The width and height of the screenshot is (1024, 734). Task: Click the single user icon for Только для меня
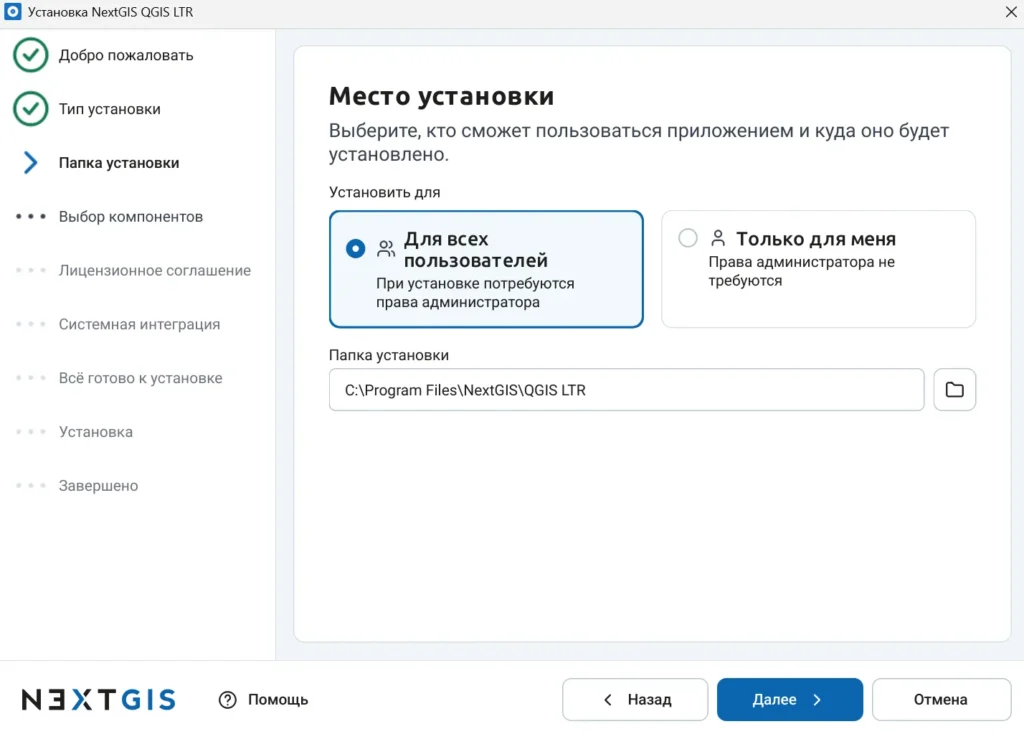pyautogui.click(x=718, y=238)
